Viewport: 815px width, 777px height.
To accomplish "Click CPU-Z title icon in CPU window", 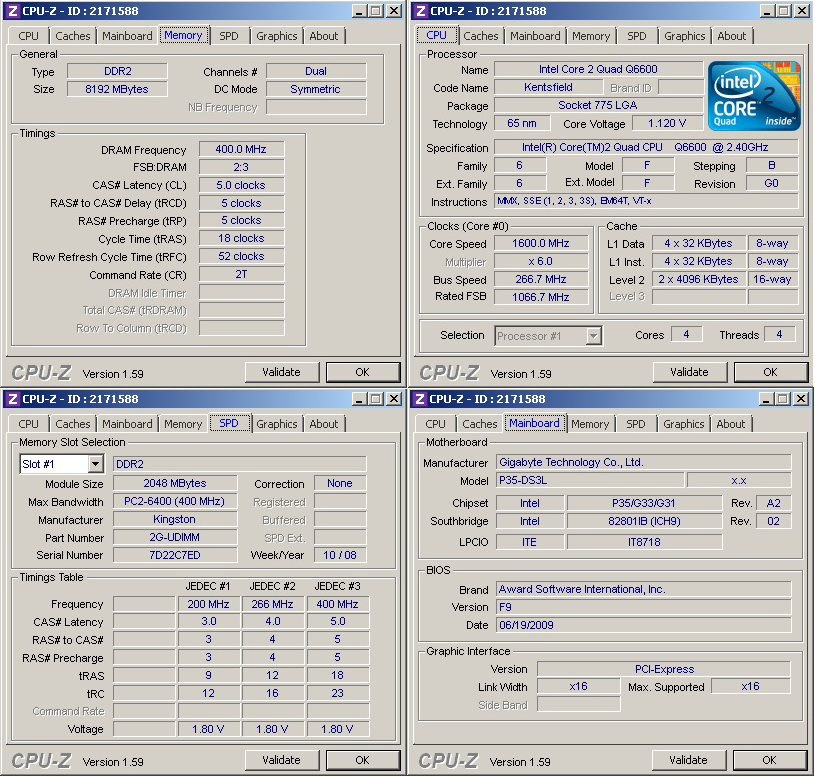I will tap(421, 11).
